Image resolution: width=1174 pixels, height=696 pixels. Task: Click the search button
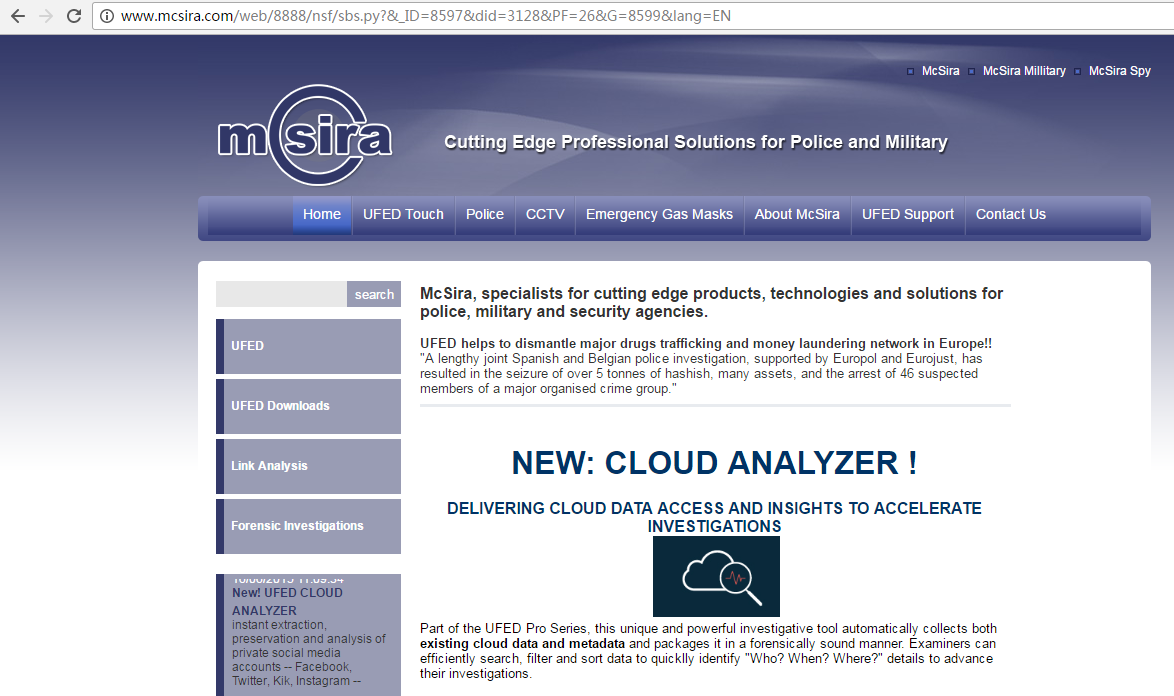(x=374, y=294)
